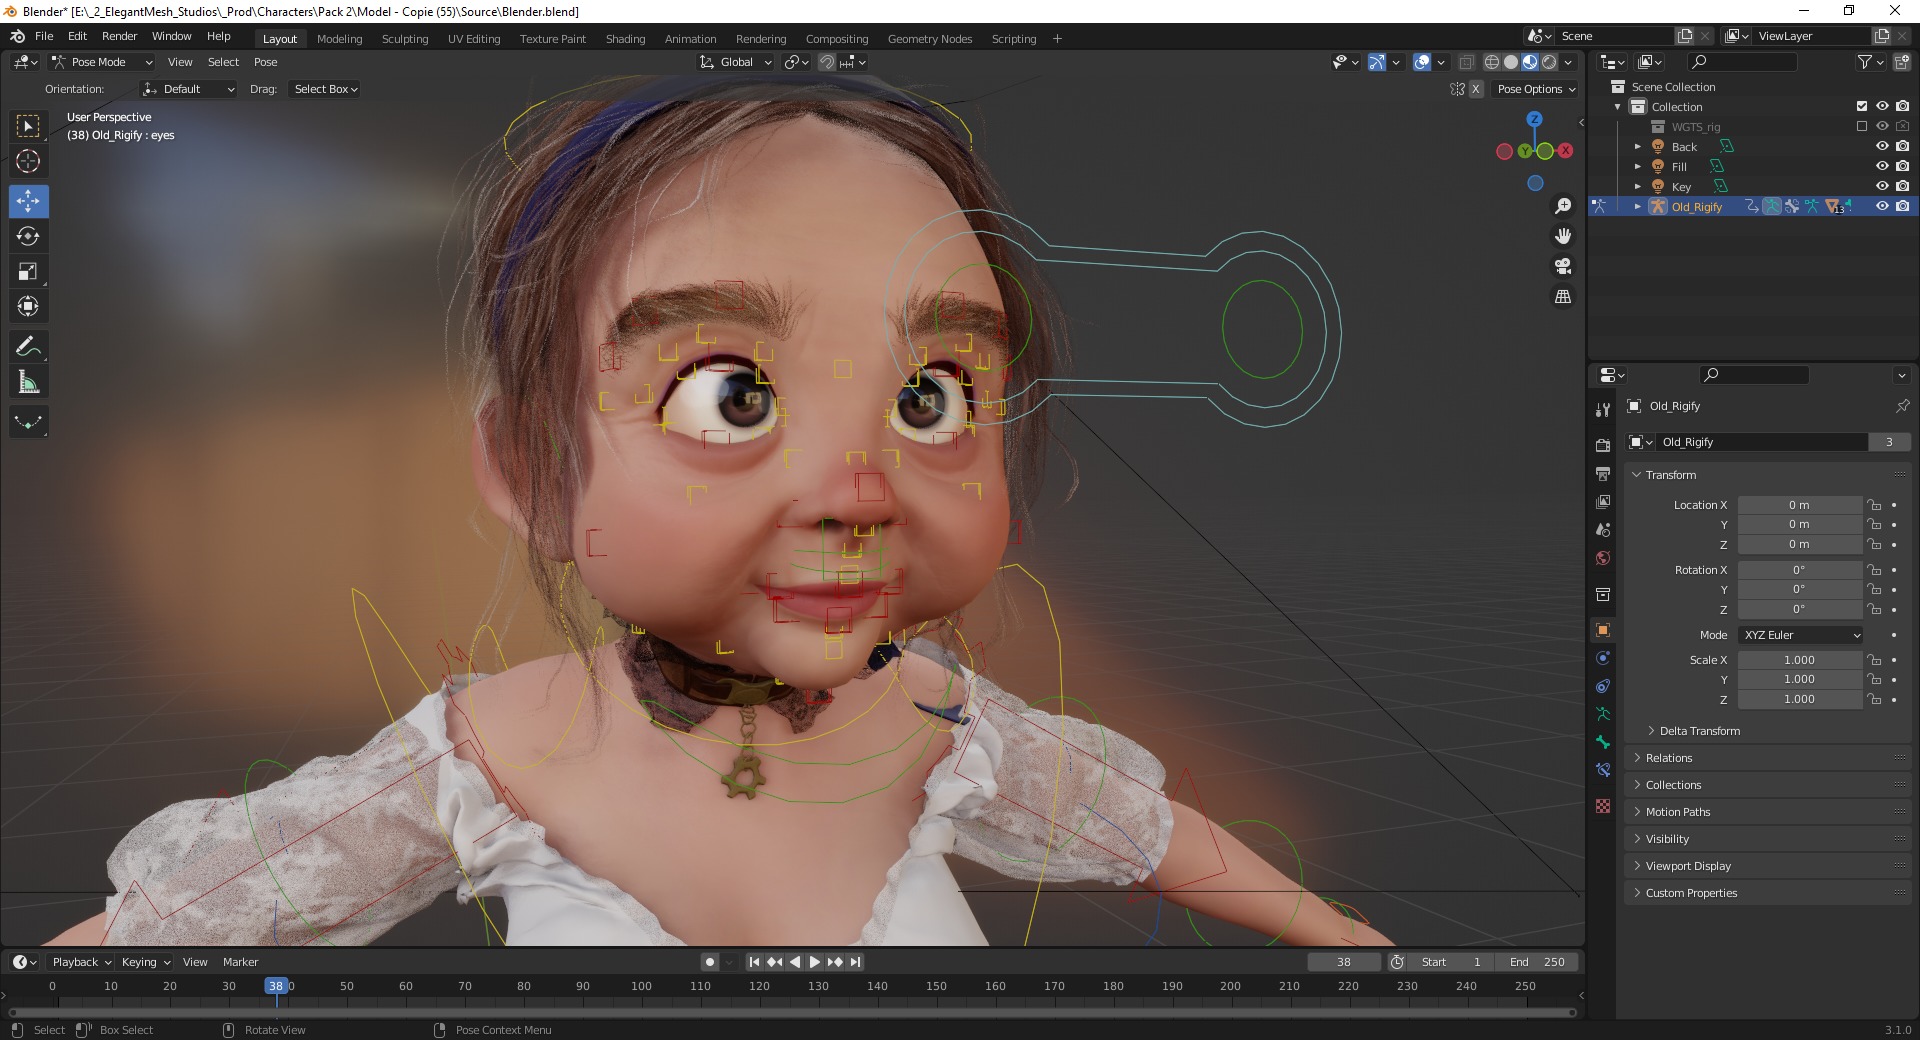Choose the Measure ruler tool

click(x=28, y=382)
